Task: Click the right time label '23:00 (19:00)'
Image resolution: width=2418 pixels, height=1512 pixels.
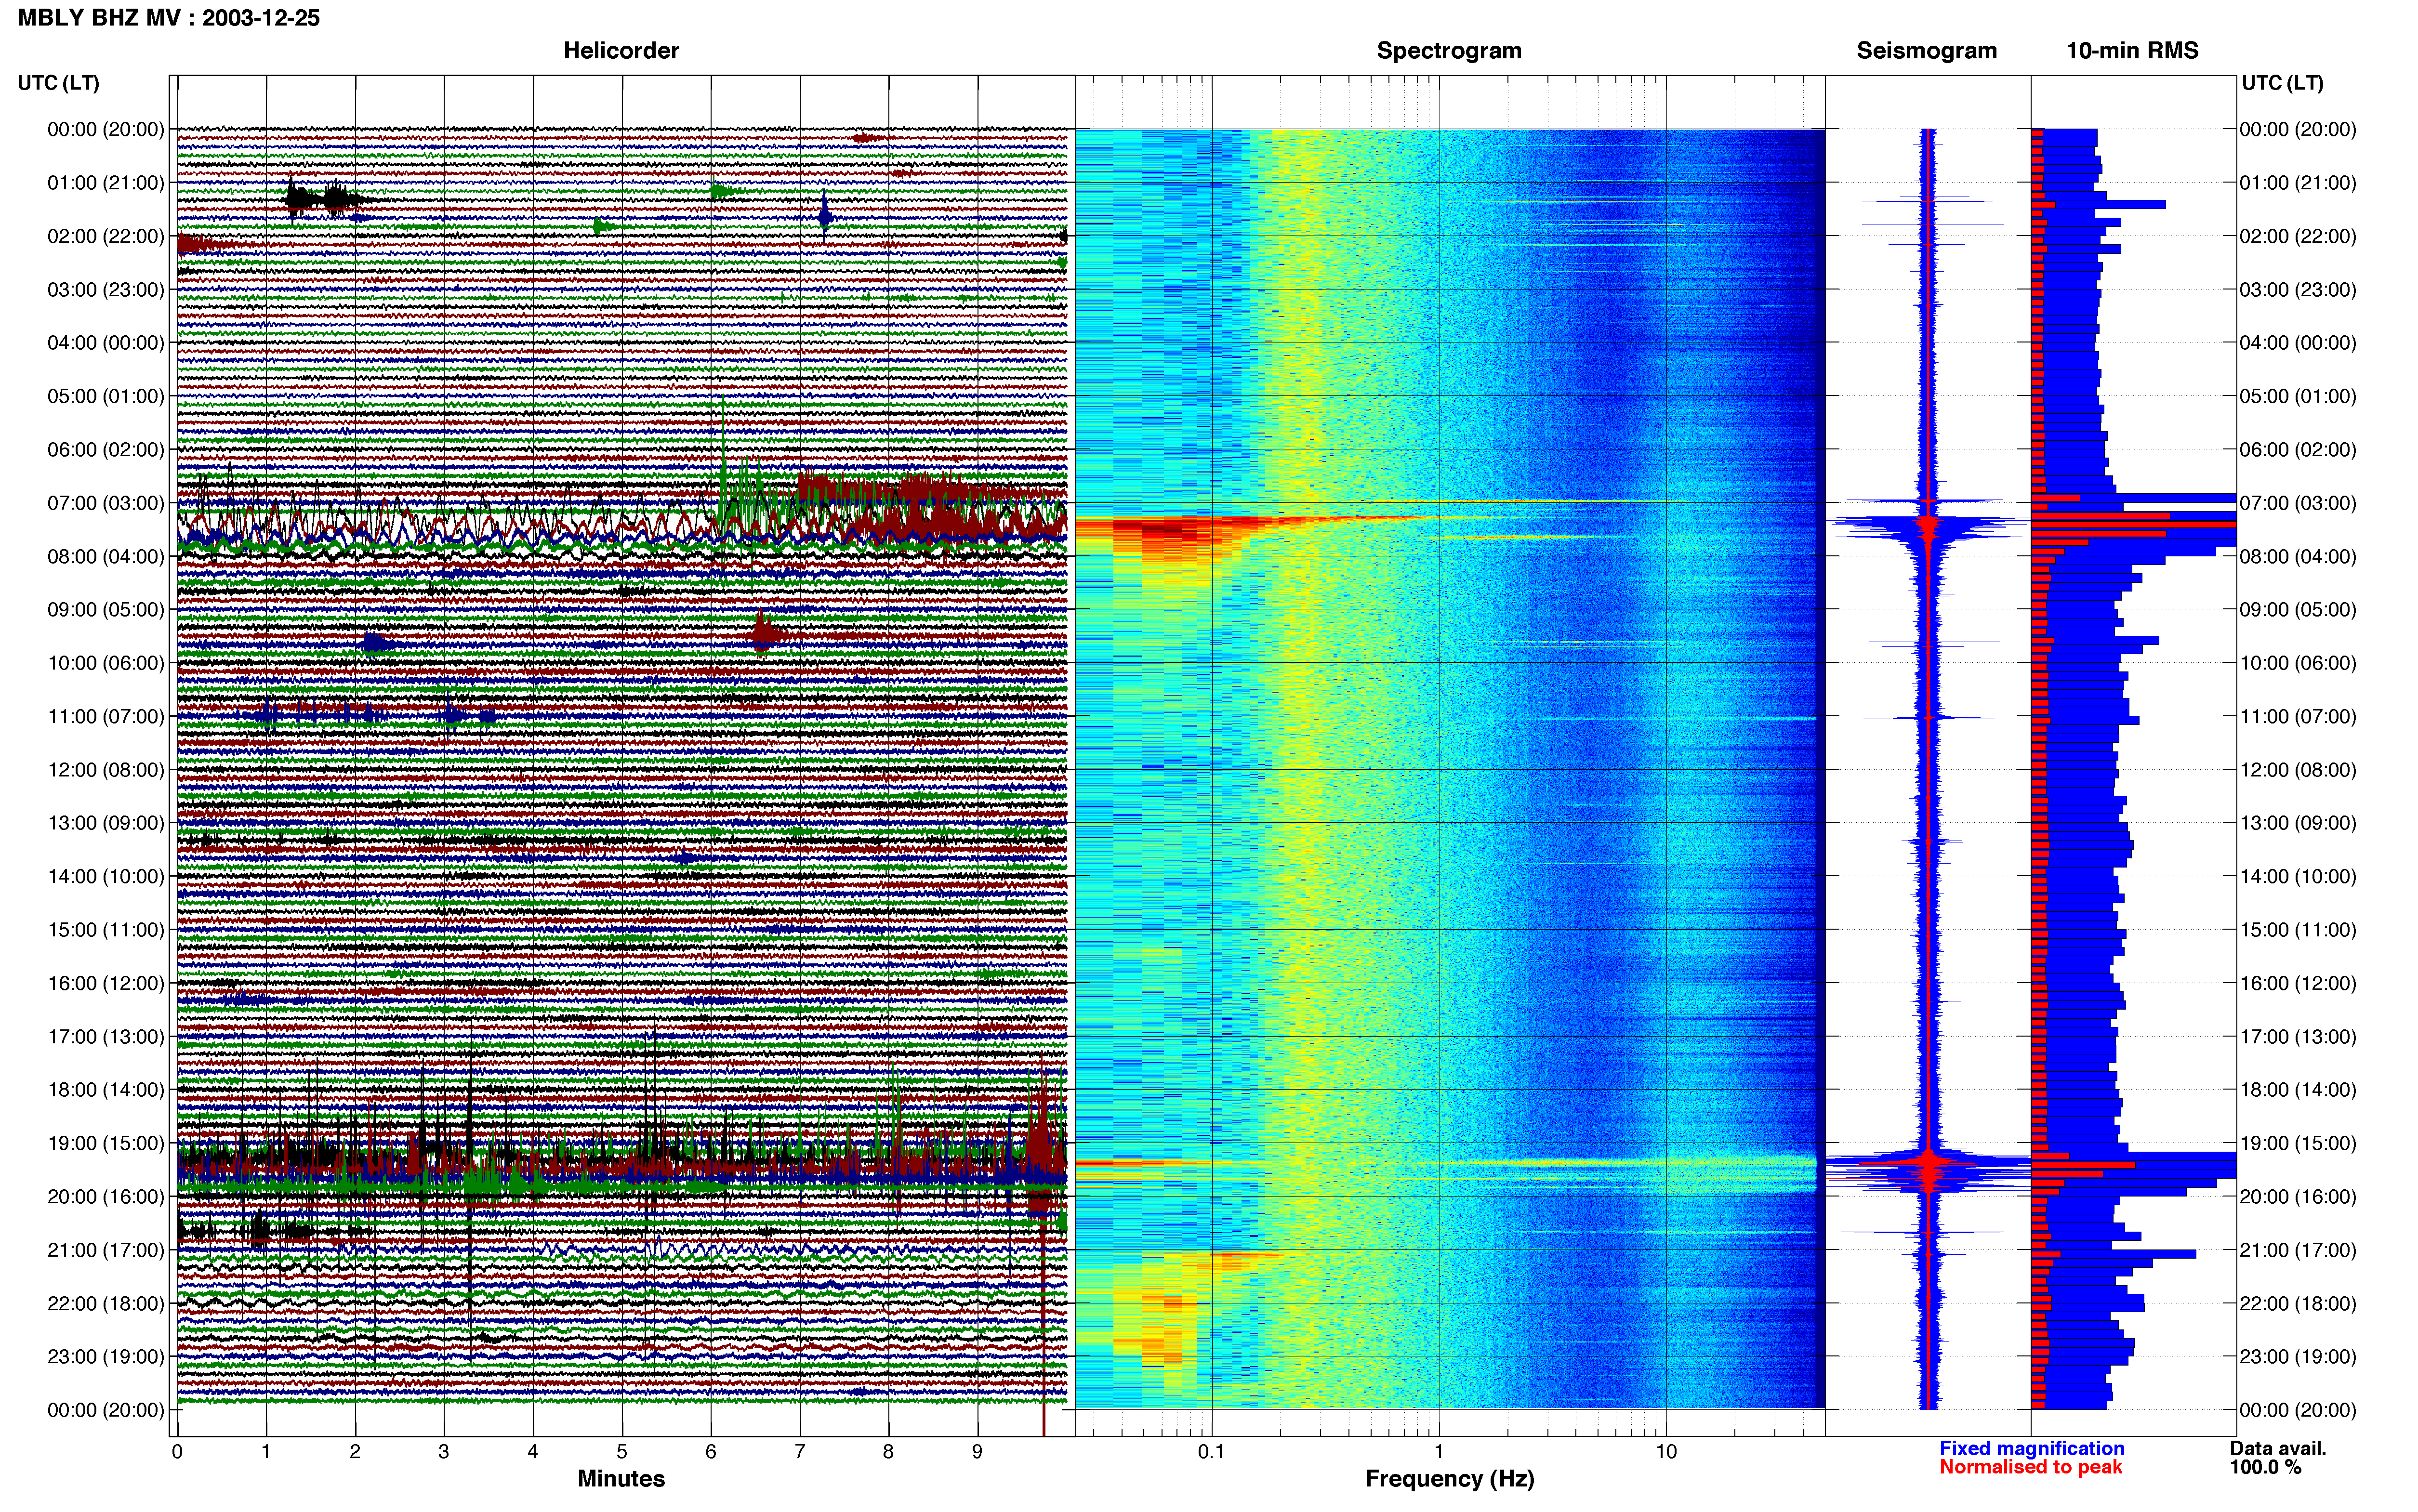Action: pos(2298,1356)
